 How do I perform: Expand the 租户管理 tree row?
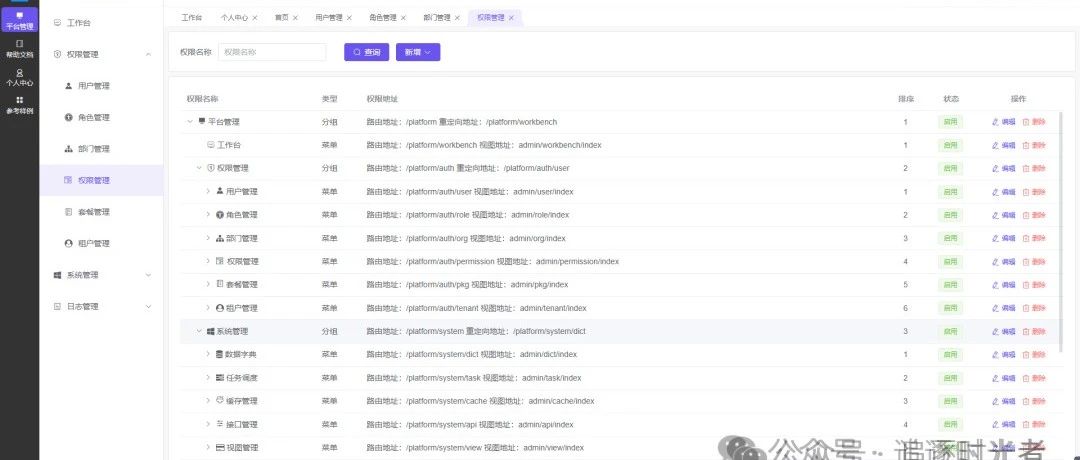208,308
